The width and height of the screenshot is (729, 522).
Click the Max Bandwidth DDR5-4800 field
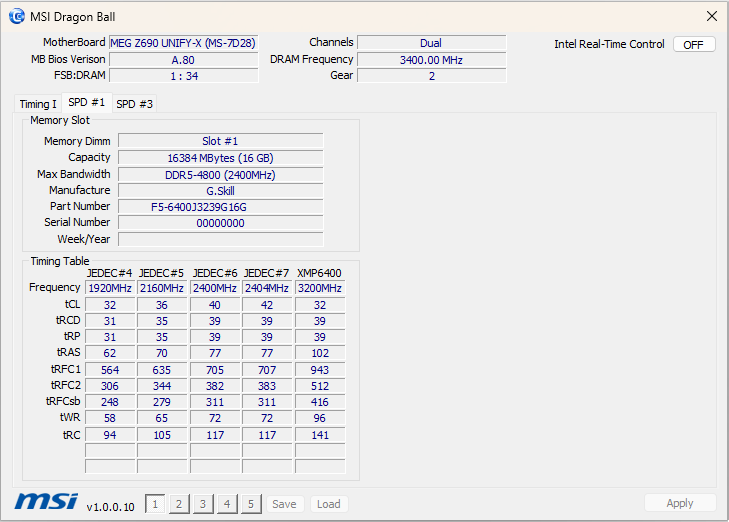(x=220, y=175)
